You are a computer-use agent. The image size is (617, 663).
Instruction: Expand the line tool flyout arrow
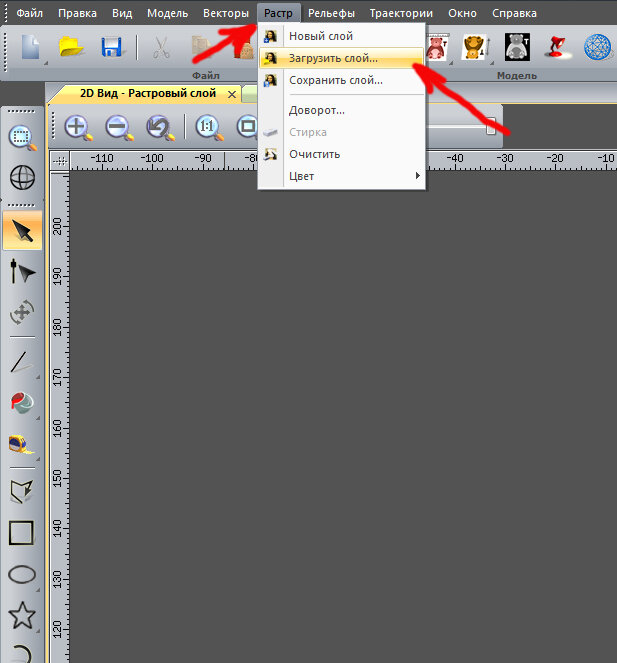coord(38,376)
